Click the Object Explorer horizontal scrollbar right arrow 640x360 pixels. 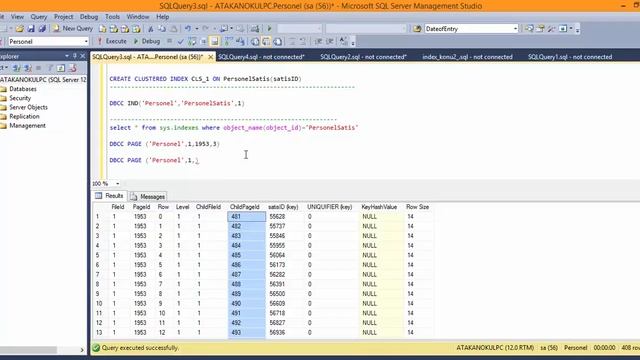(82, 350)
